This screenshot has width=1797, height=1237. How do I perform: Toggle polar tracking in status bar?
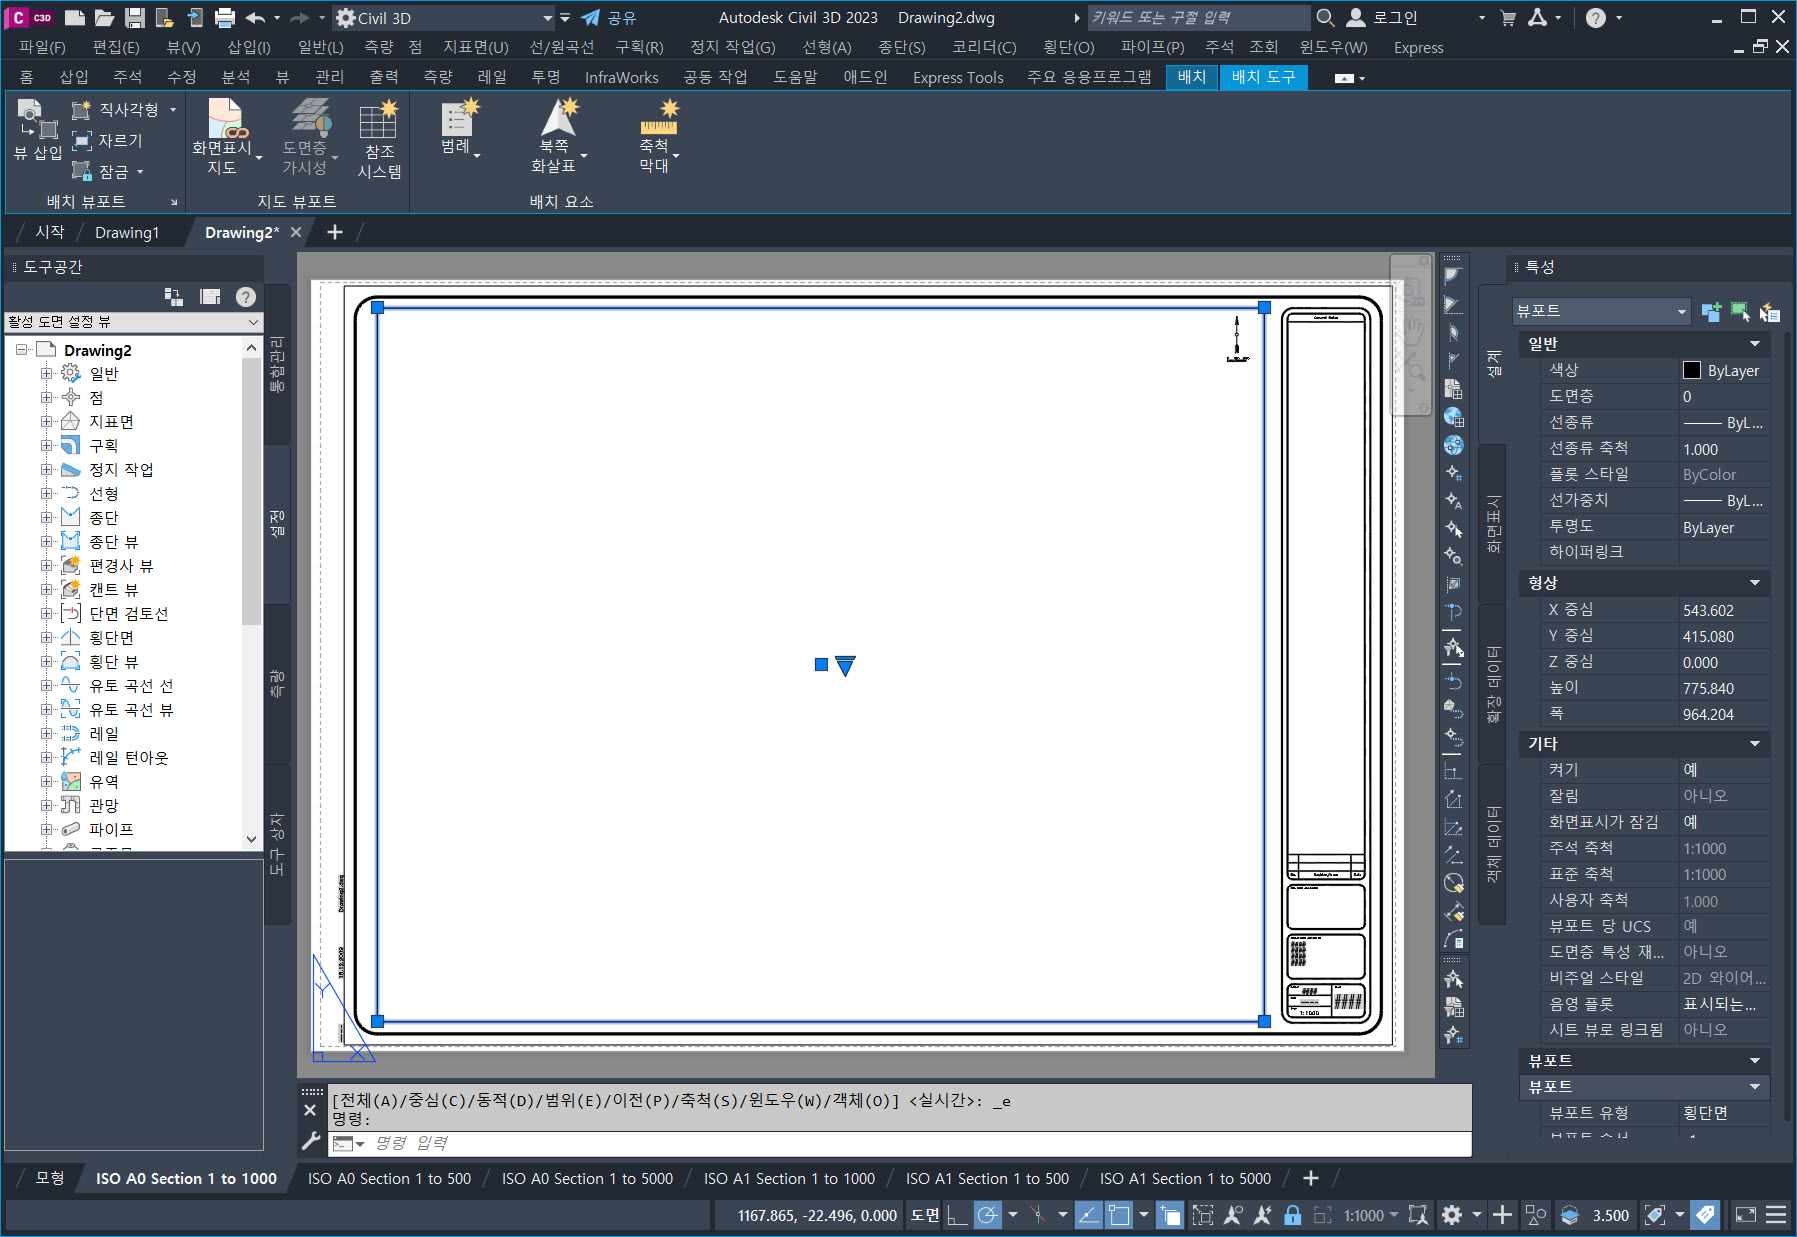click(x=988, y=1215)
